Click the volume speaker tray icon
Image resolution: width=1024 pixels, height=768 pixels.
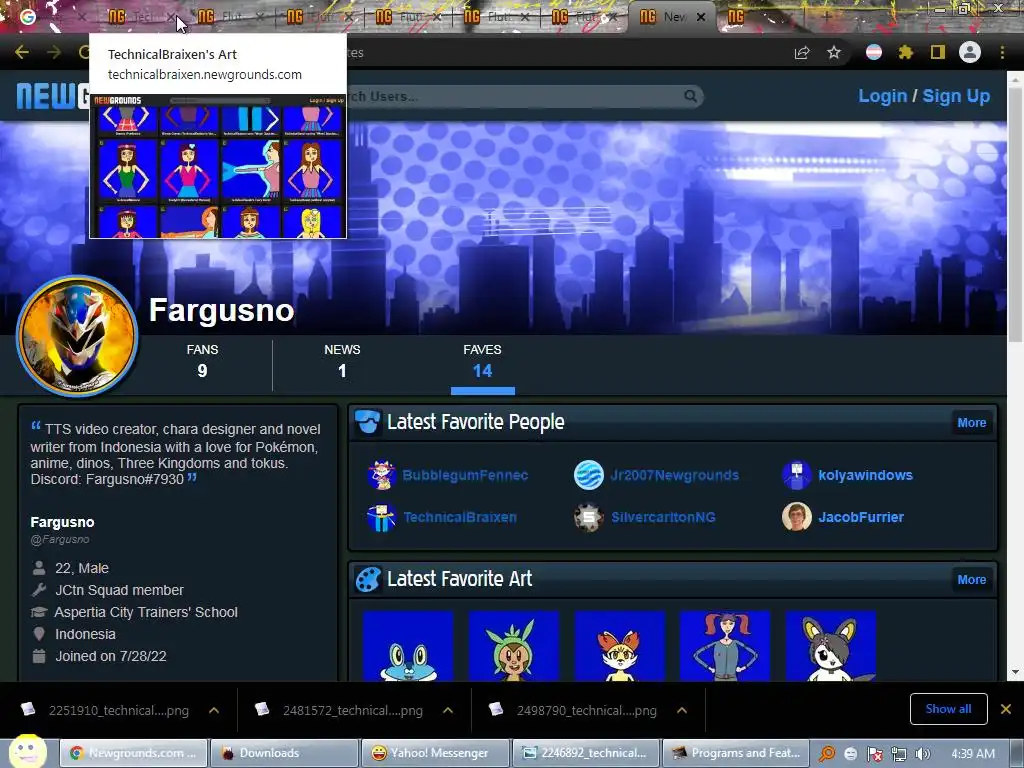tap(923, 754)
